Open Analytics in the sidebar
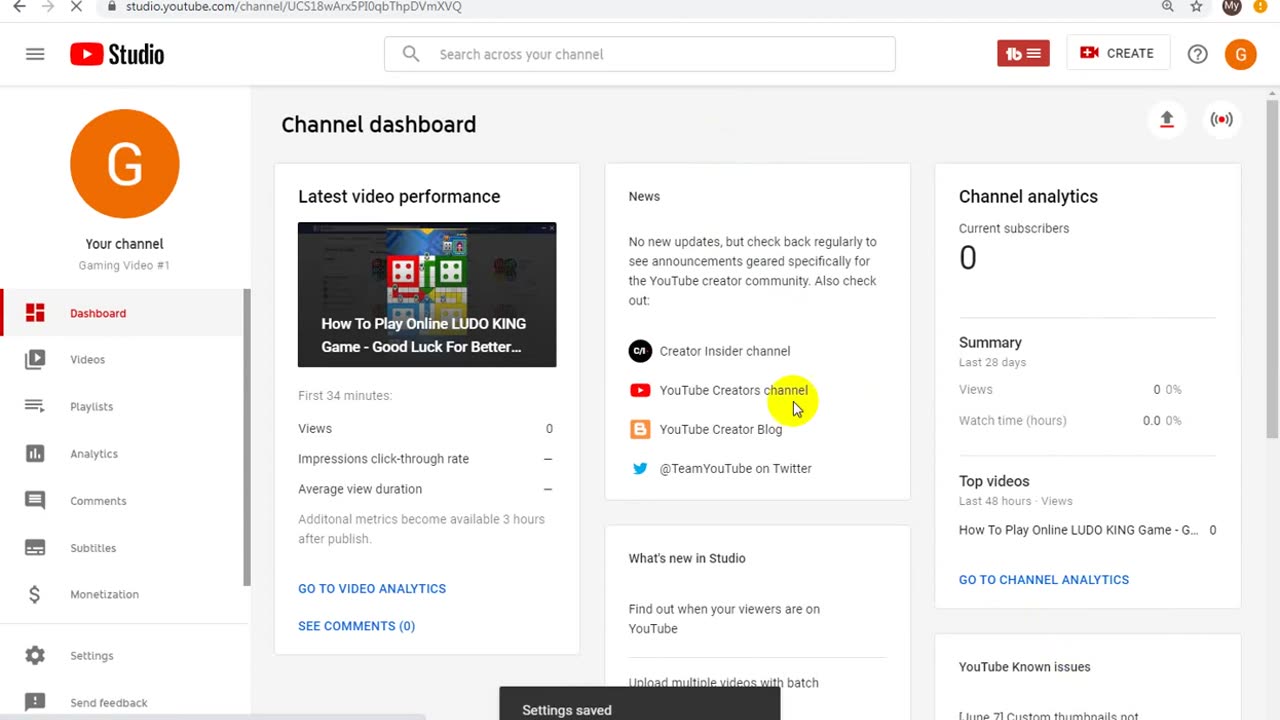The height and width of the screenshot is (720, 1280). tap(122, 453)
